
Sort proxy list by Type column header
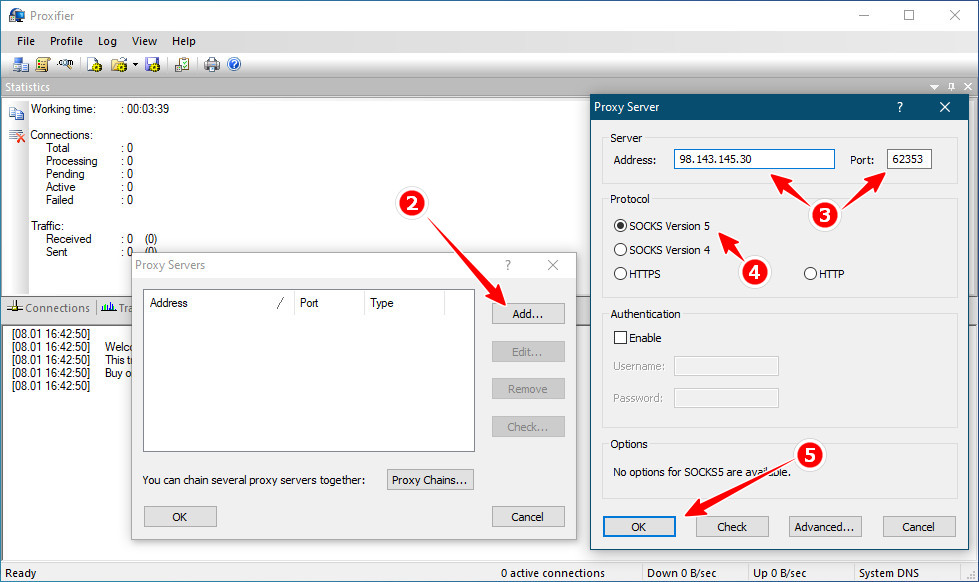[x=404, y=303]
